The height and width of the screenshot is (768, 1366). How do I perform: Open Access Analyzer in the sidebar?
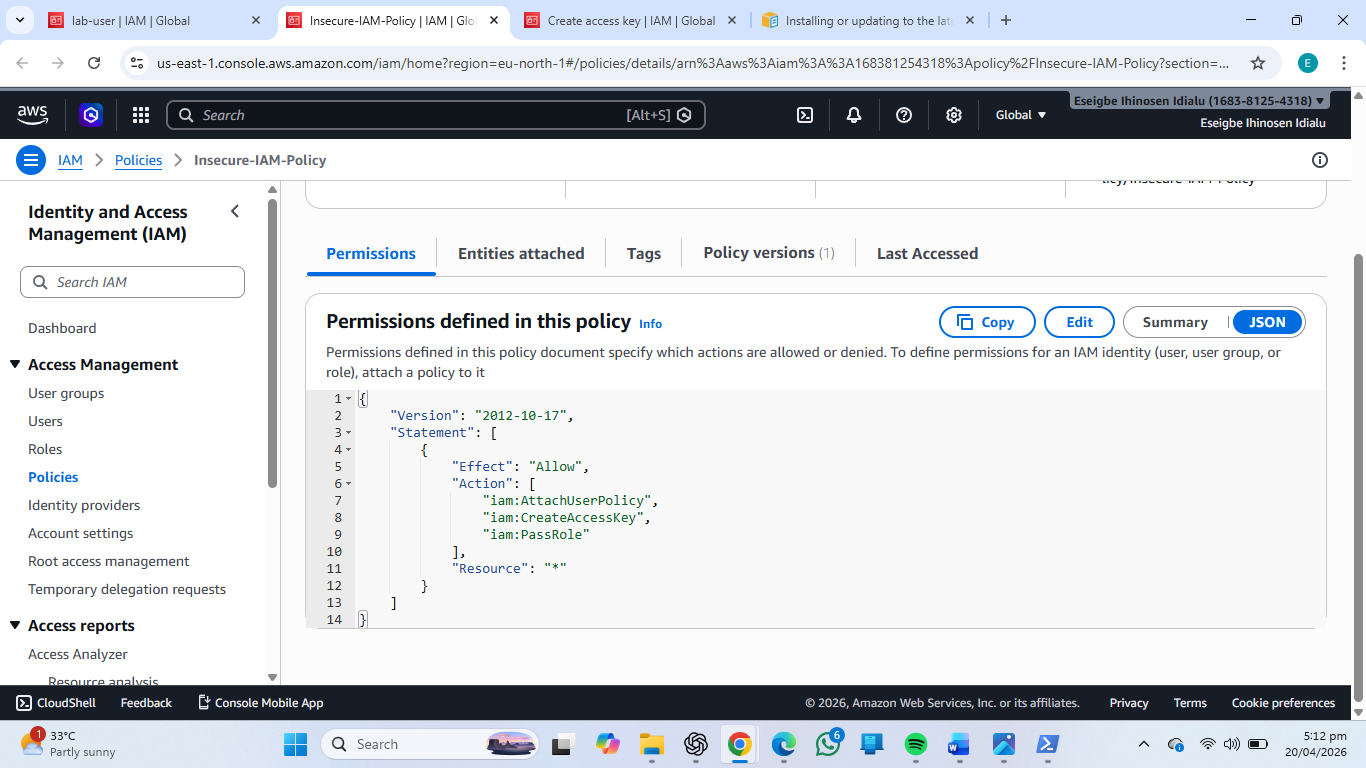[78, 654]
